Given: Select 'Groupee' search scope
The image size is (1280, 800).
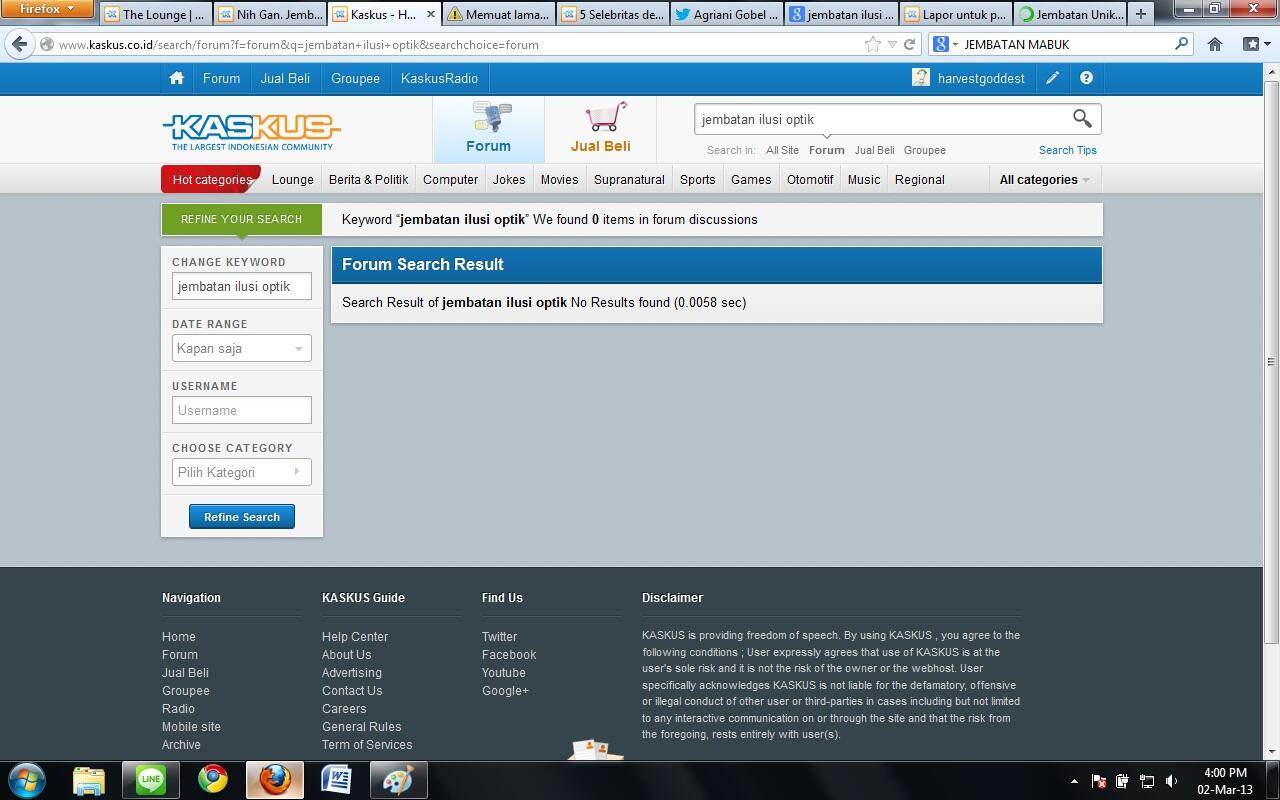Looking at the screenshot, I should click(924, 150).
